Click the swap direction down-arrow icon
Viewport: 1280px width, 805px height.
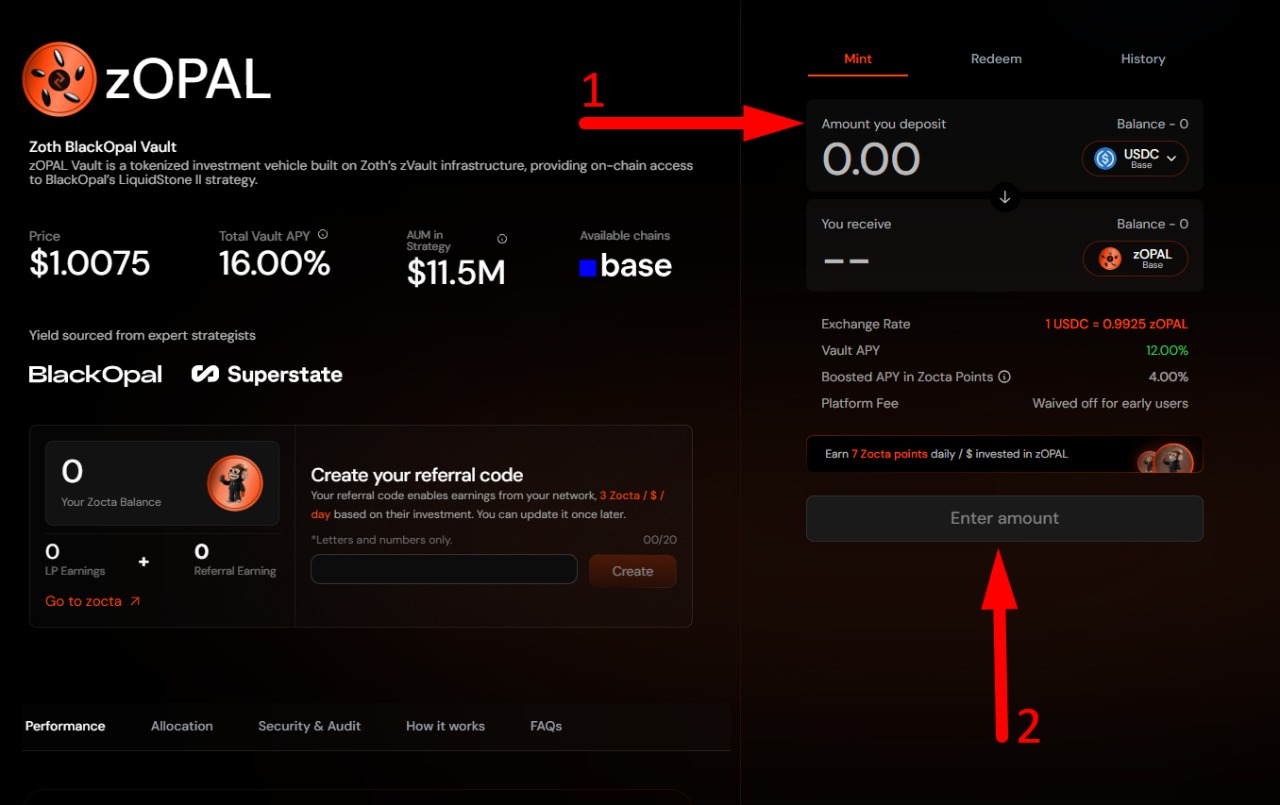[1005, 197]
